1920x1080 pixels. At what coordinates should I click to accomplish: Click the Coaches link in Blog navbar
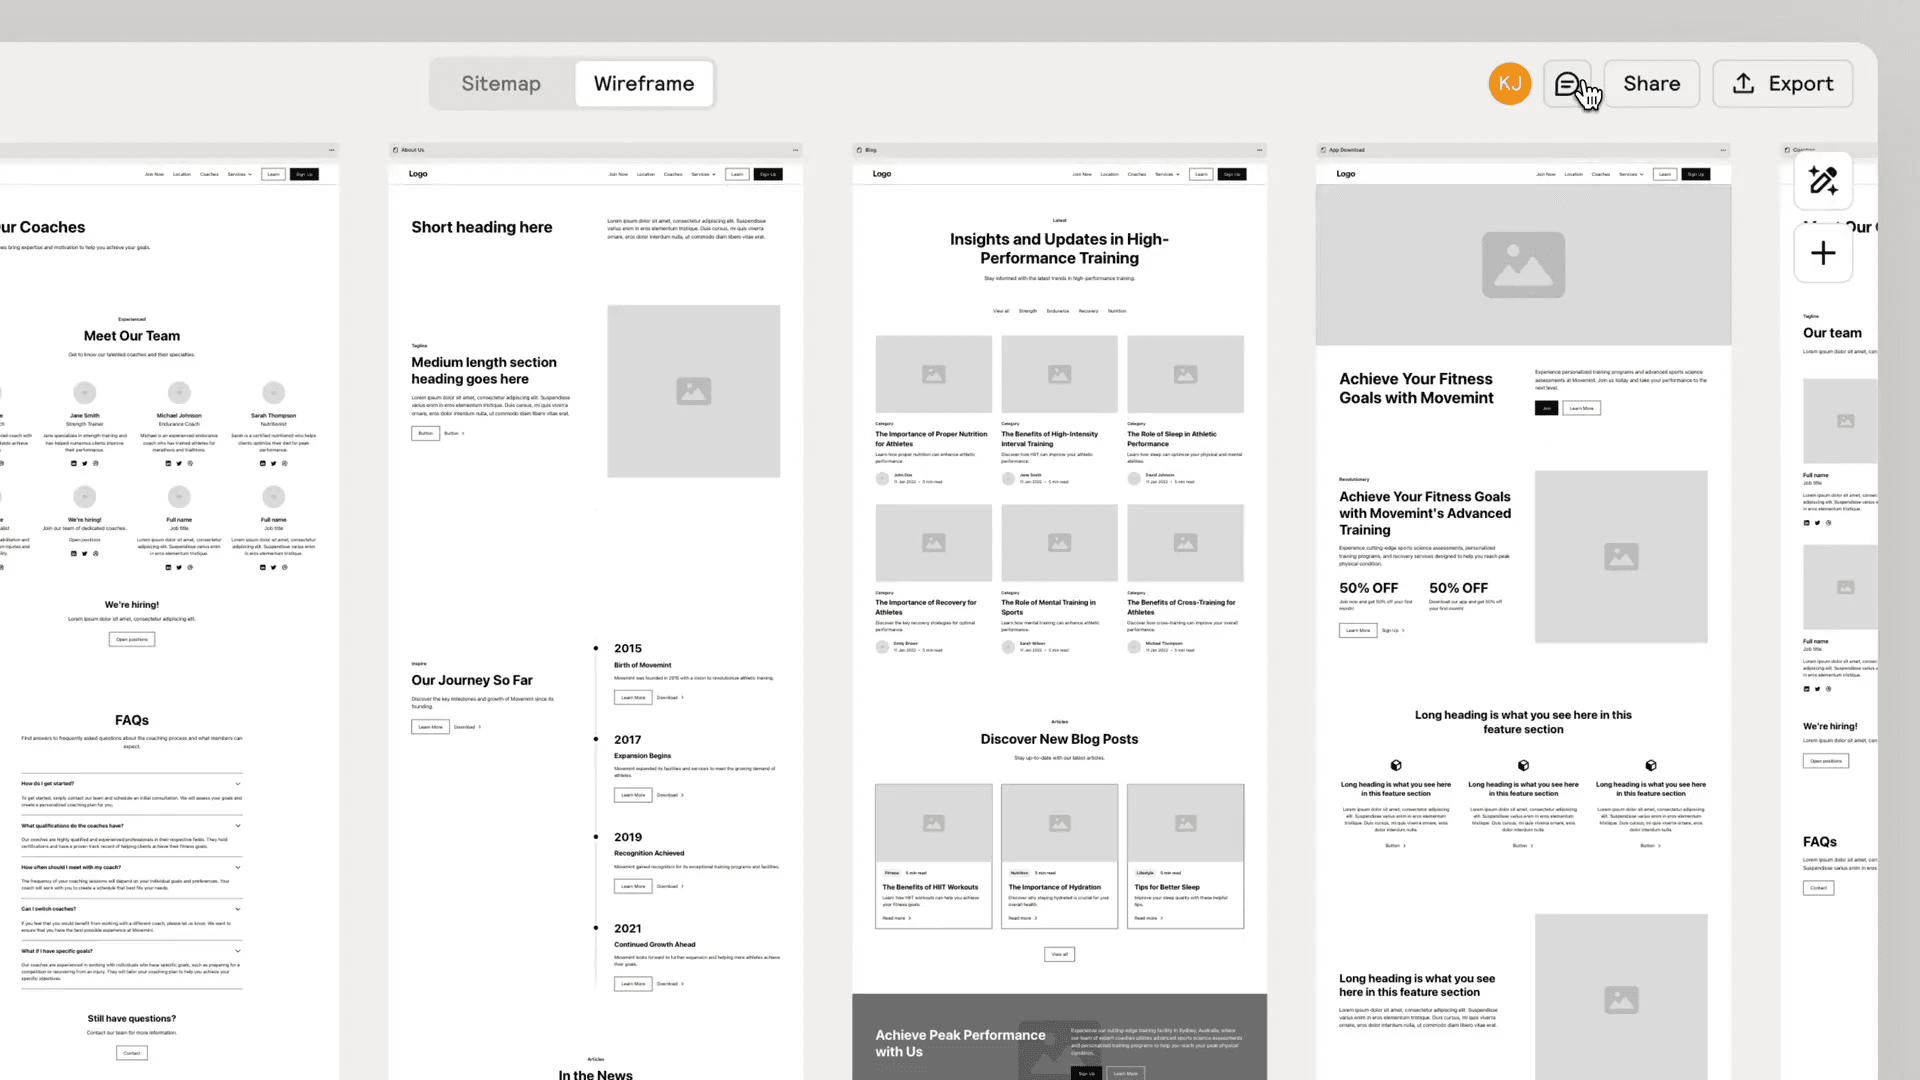(x=1137, y=174)
